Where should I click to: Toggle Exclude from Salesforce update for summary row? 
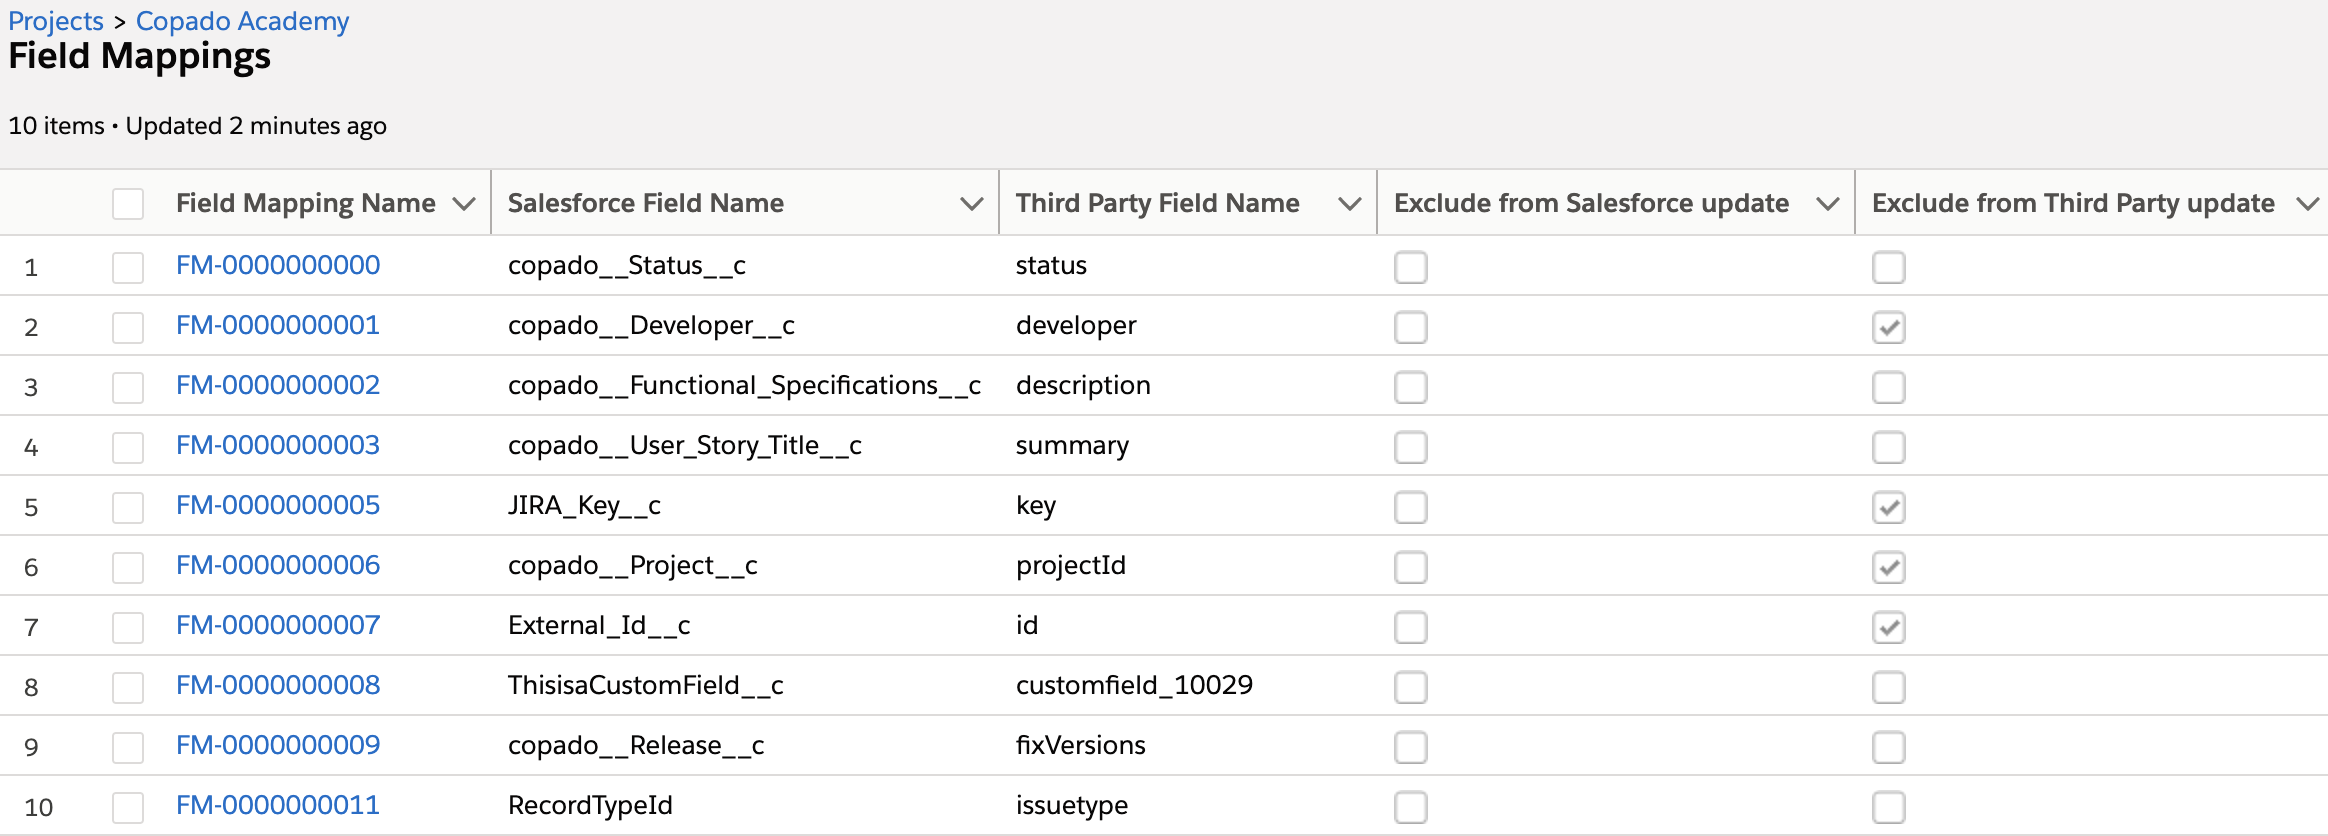[x=1411, y=447]
